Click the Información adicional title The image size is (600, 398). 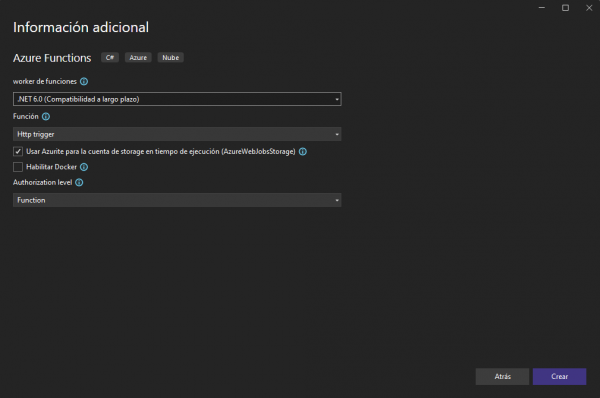coord(81,27)
